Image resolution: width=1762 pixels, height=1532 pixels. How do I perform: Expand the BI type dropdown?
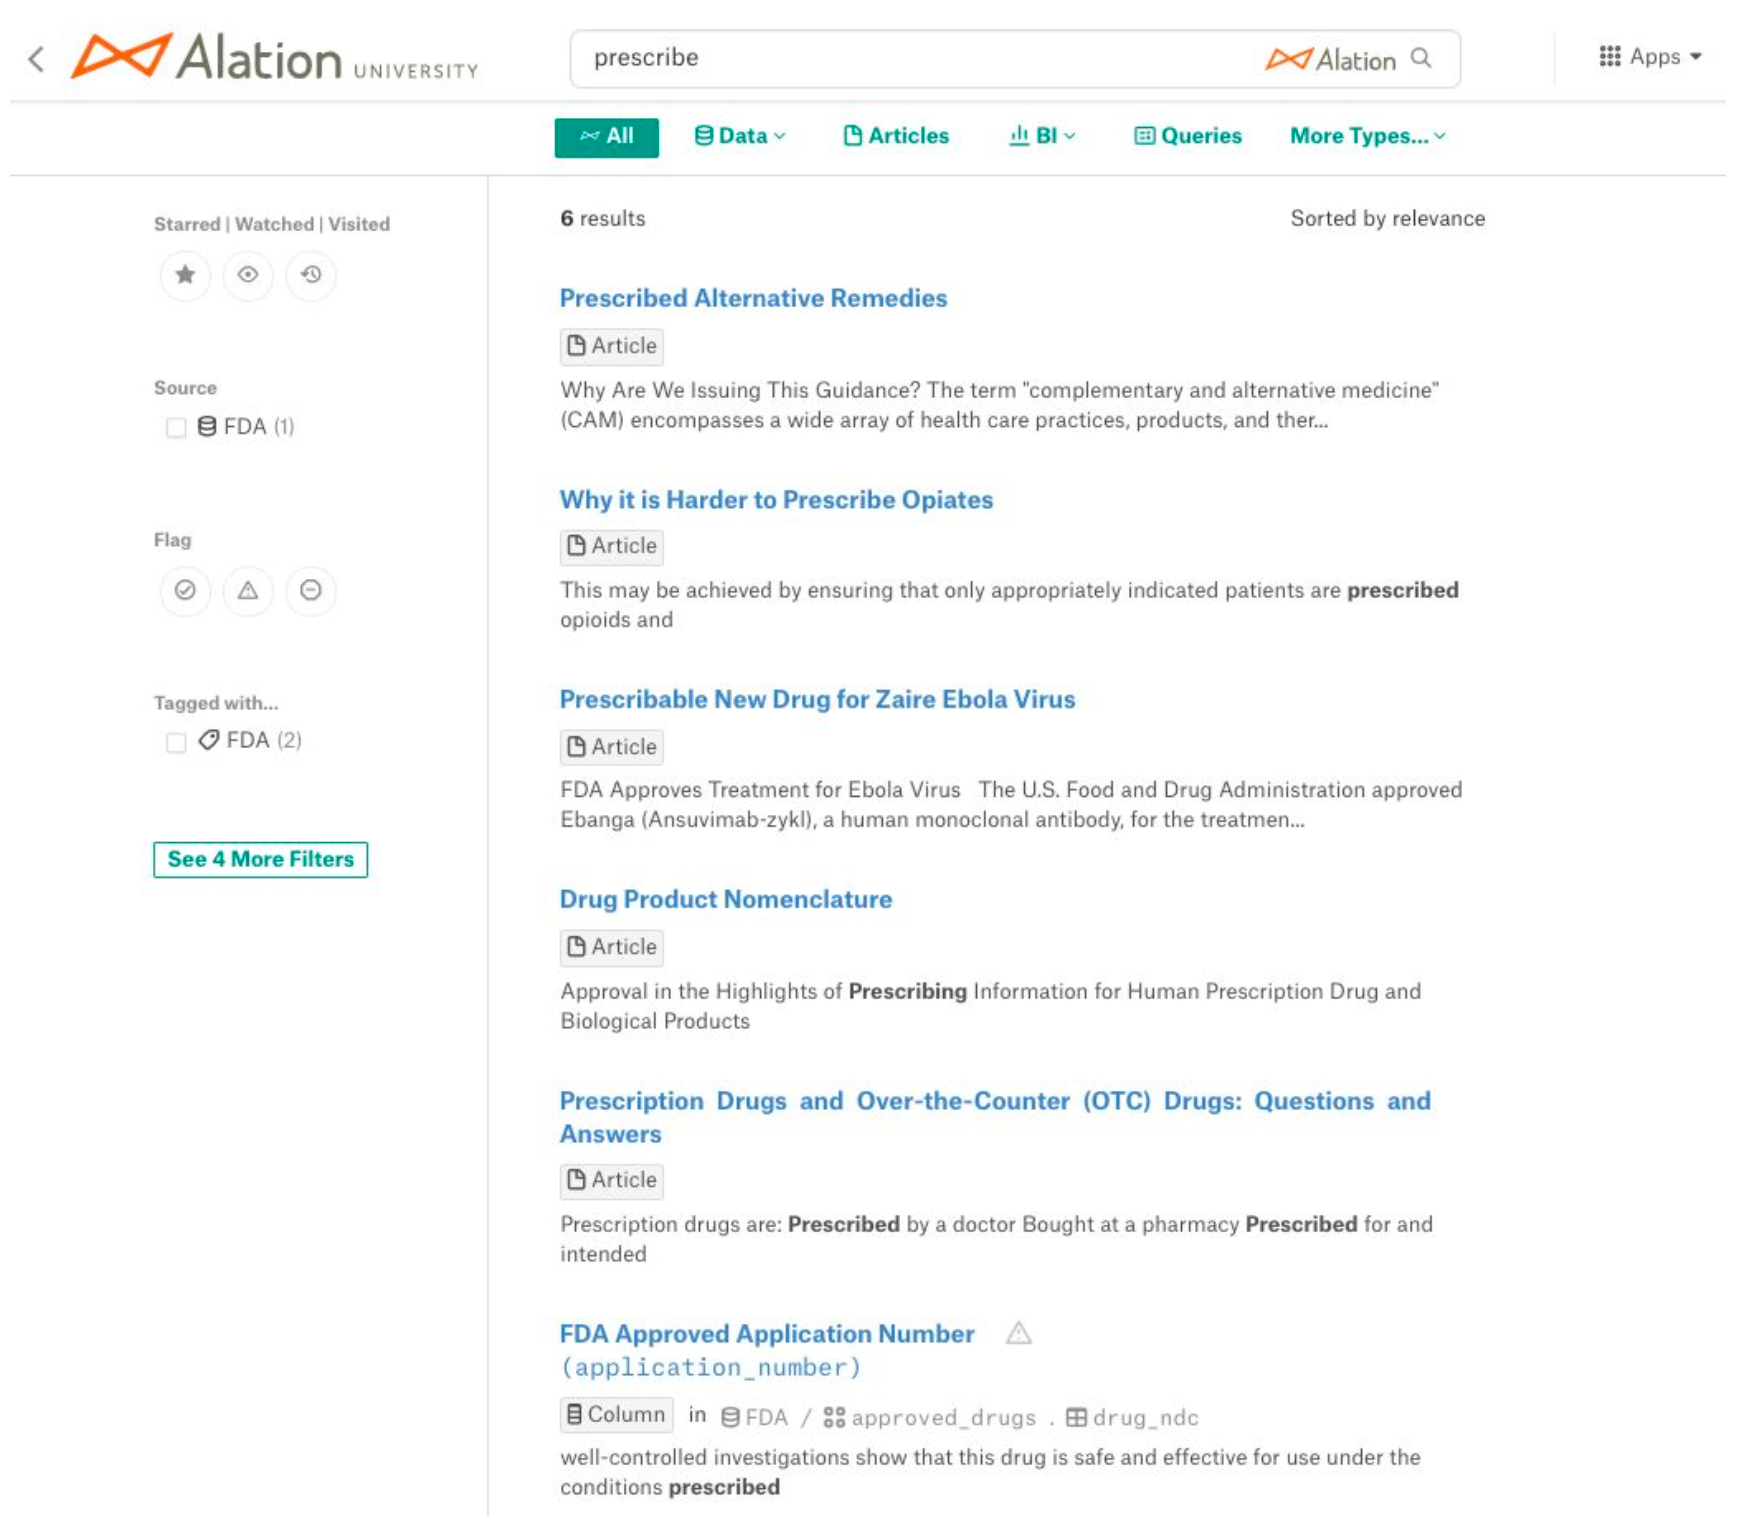coord(1041,136)
